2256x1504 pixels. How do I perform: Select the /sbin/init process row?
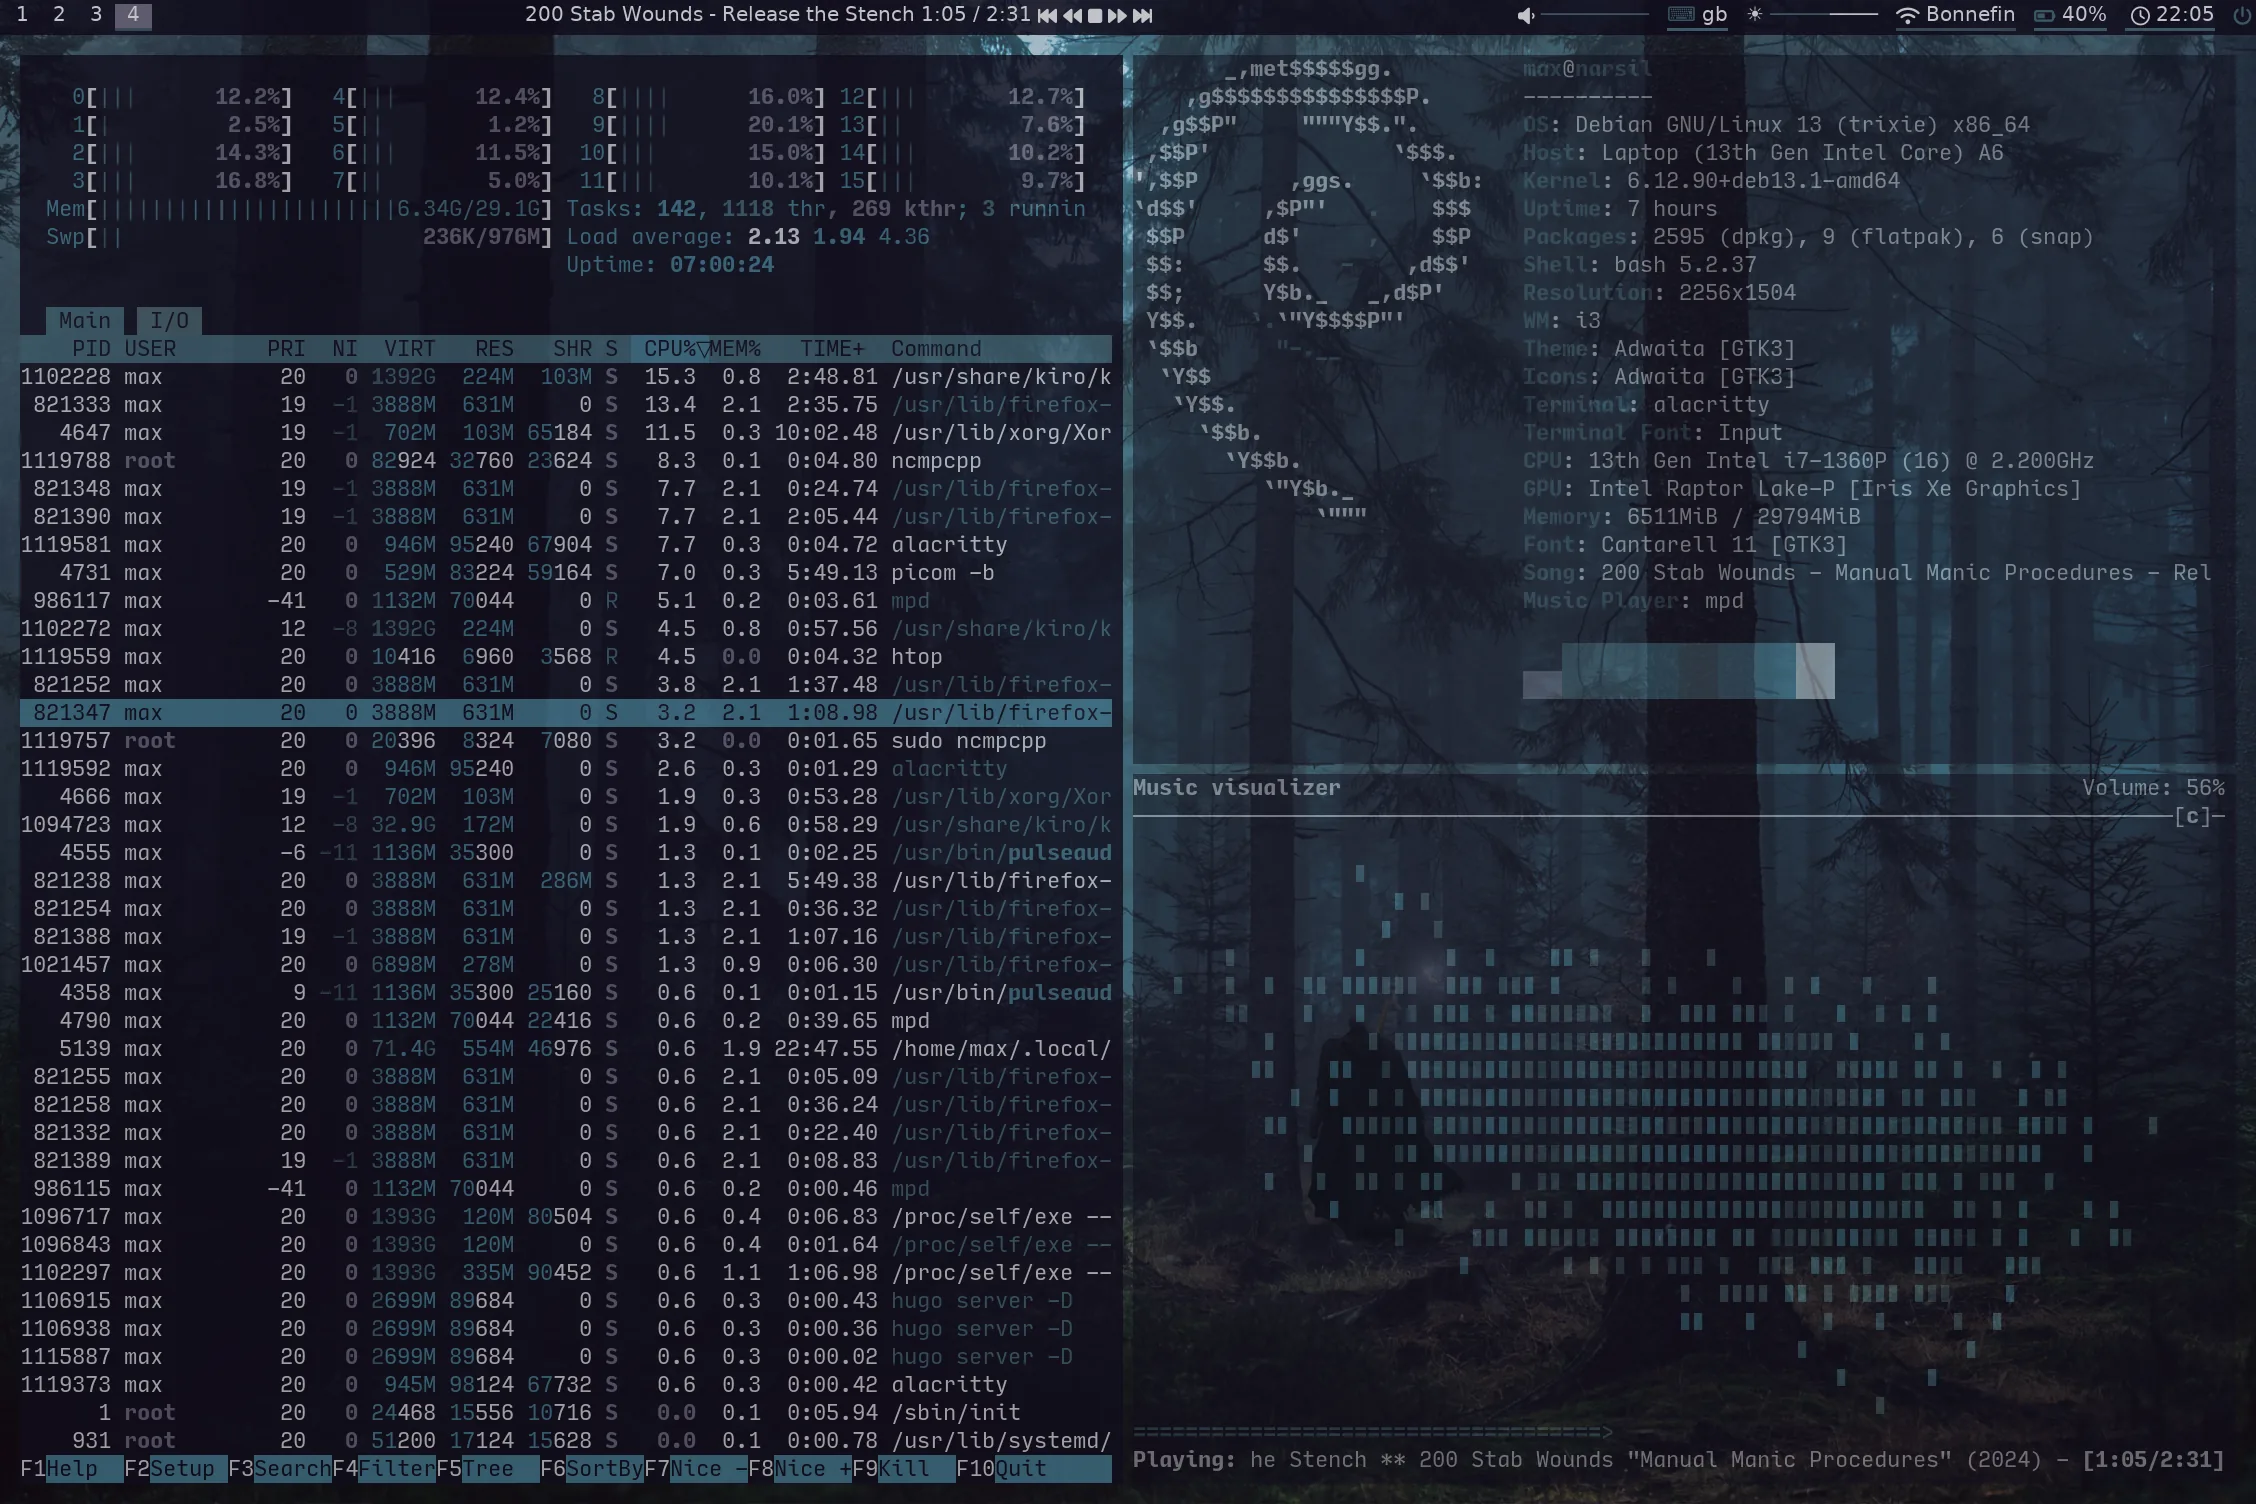tap(566, 1413)
